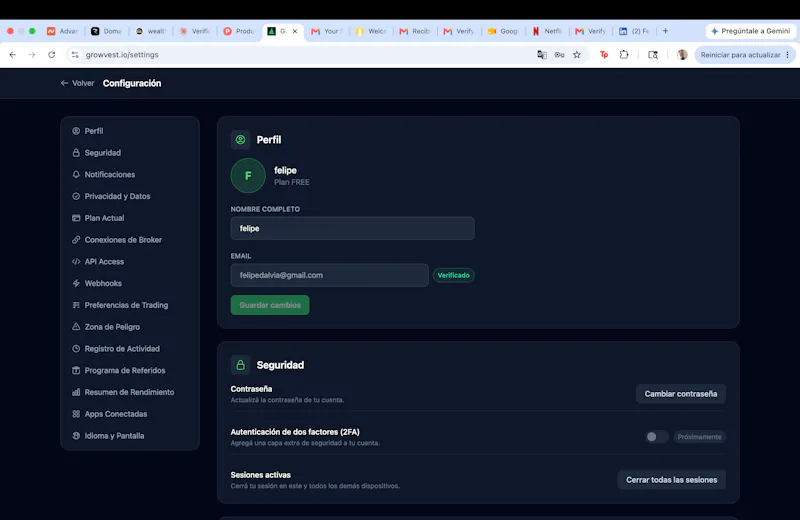Click the Volver back link
Screen dimensions: 800x520
coord(78,83)
